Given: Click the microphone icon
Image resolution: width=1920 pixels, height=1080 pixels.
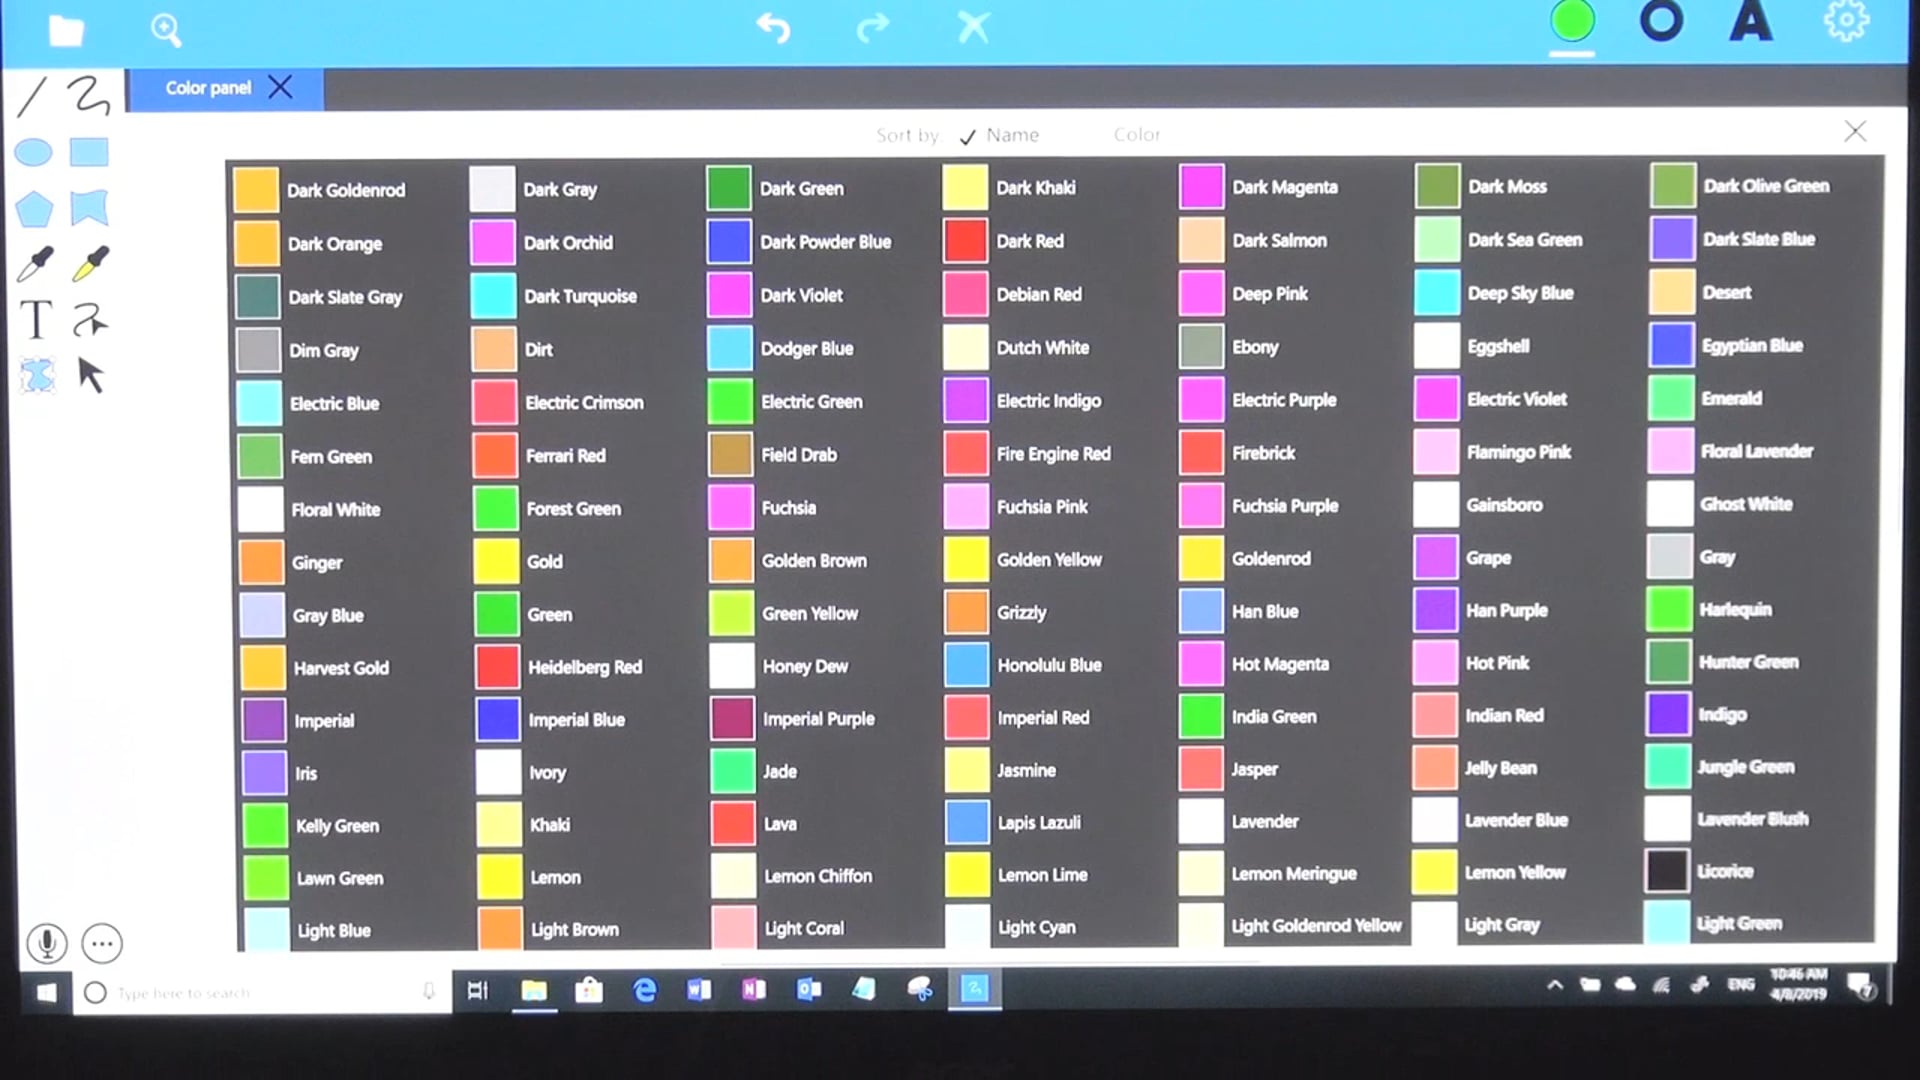Looking at the screenshot, I should pyautogui.click(x=46, y=943).
